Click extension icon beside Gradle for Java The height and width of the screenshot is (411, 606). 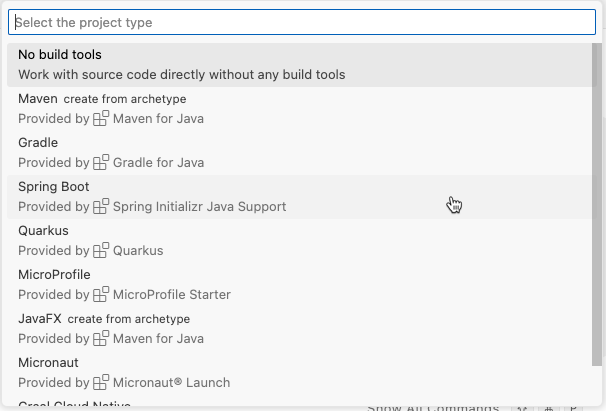pyautogui.click(x=101, y=162)
